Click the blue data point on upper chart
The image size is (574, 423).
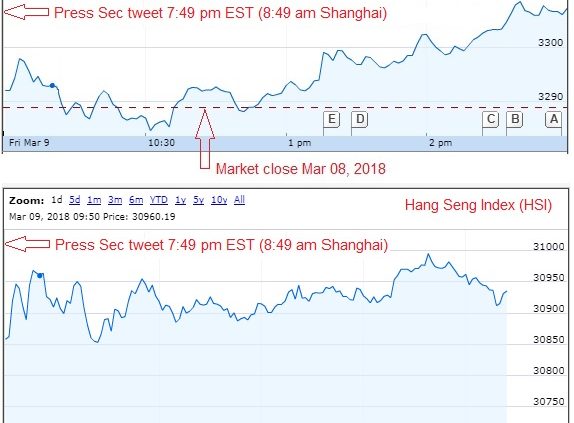point(52,86)
